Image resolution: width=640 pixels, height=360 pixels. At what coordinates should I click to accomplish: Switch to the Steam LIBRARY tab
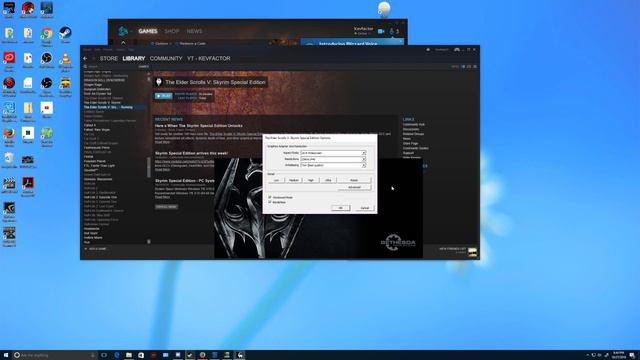[133, 58]
